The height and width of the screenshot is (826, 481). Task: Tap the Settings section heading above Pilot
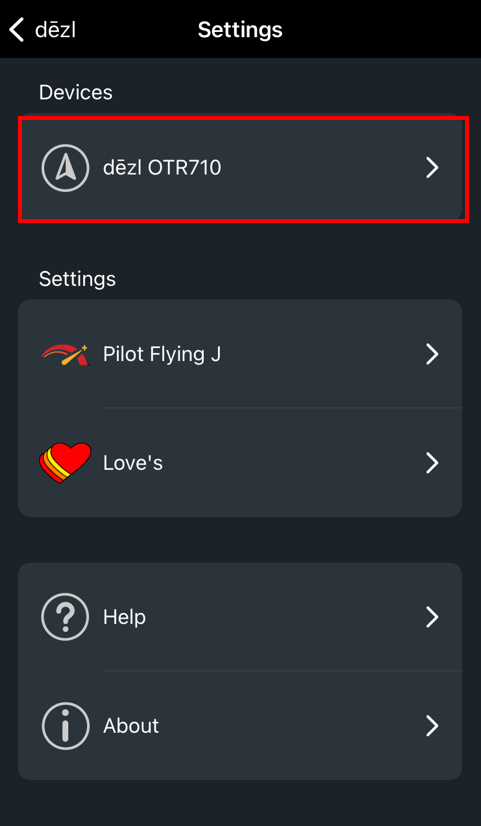[77, 279]
